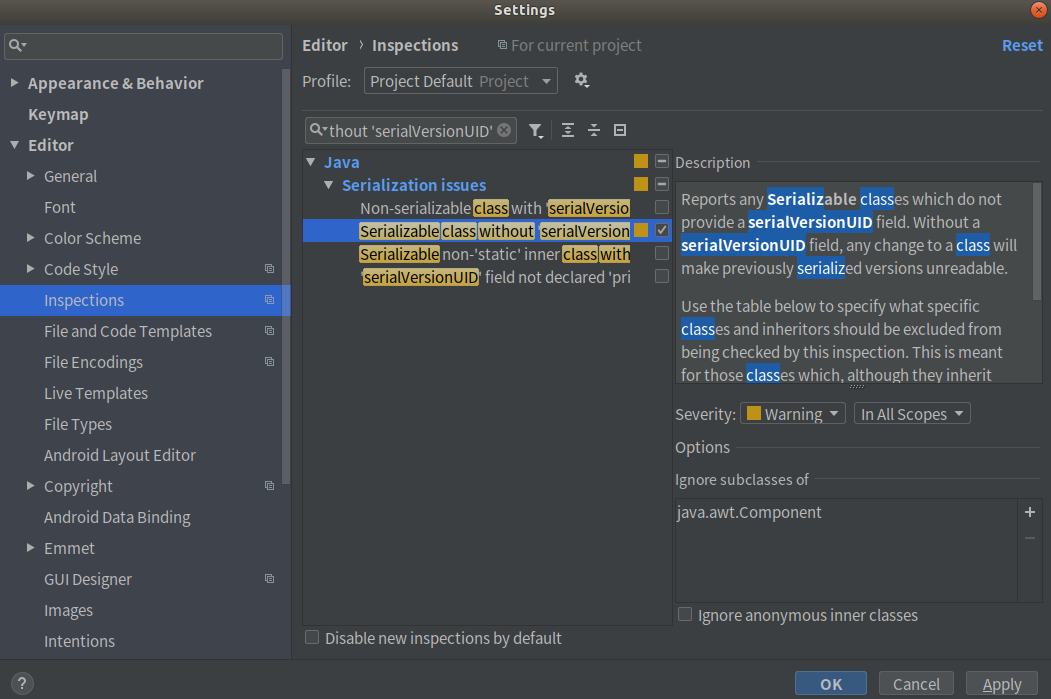1051x699 pixels.
Task: Add a class to ignore list
Action: 1030,512
